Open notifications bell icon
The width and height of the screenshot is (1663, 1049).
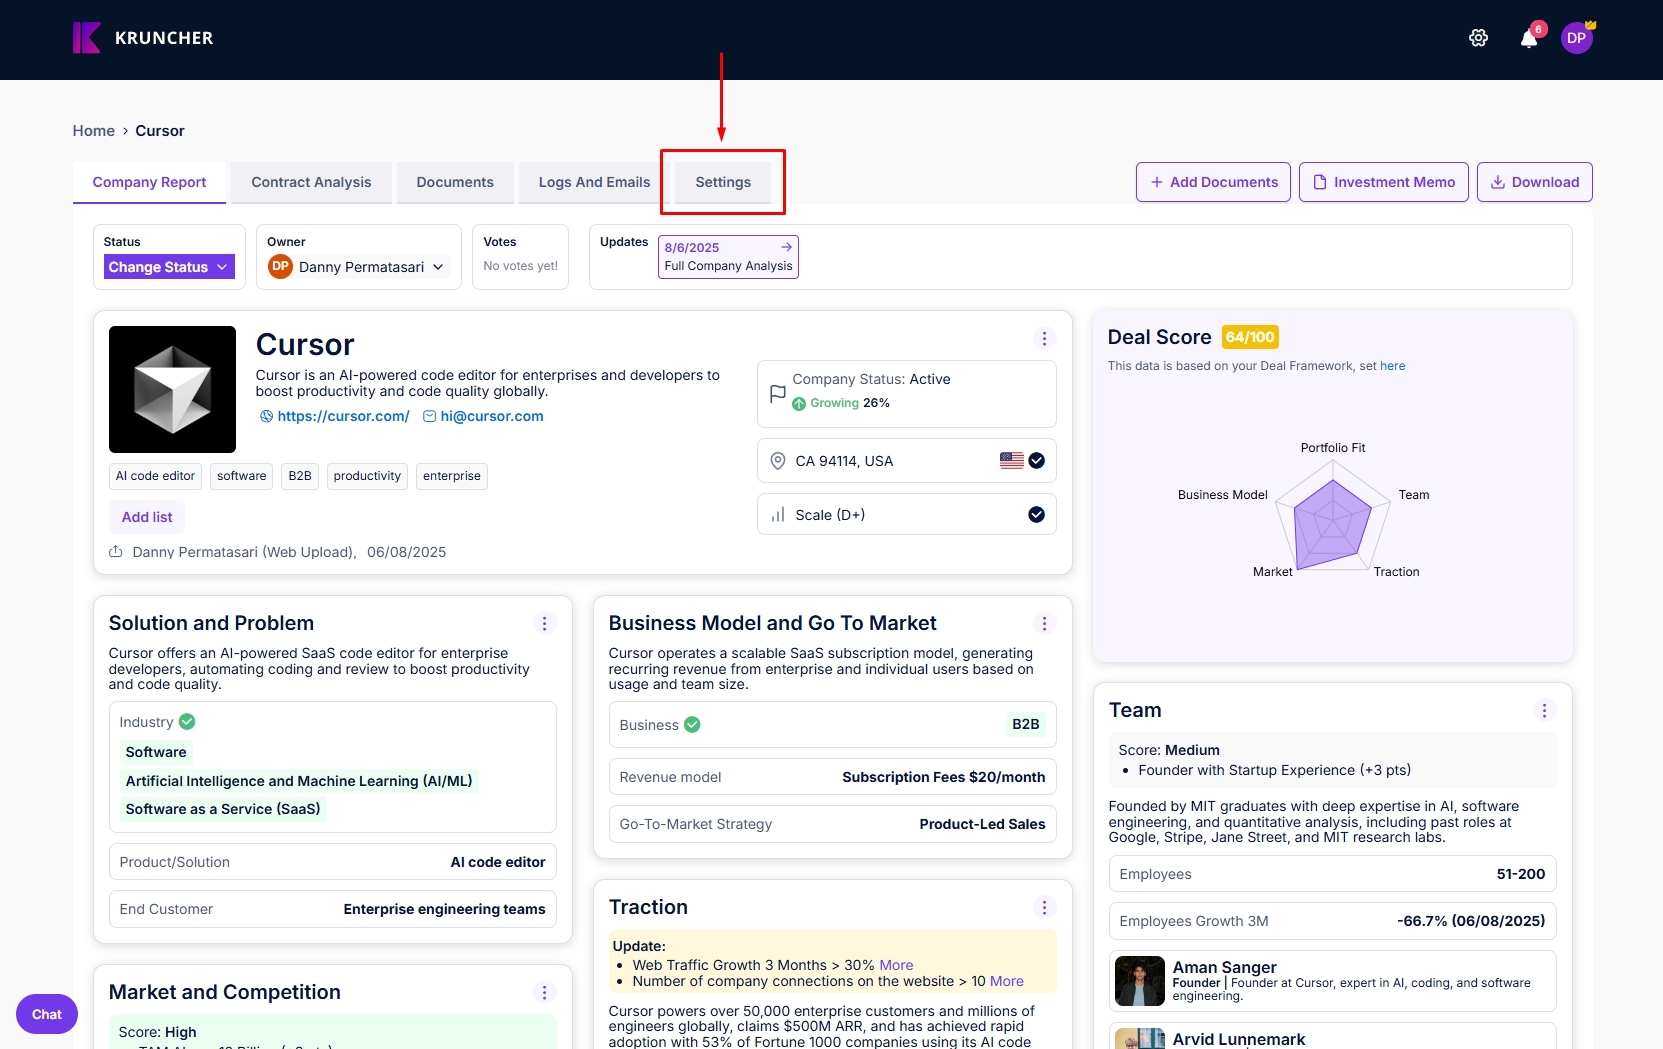click(1529, 39)
